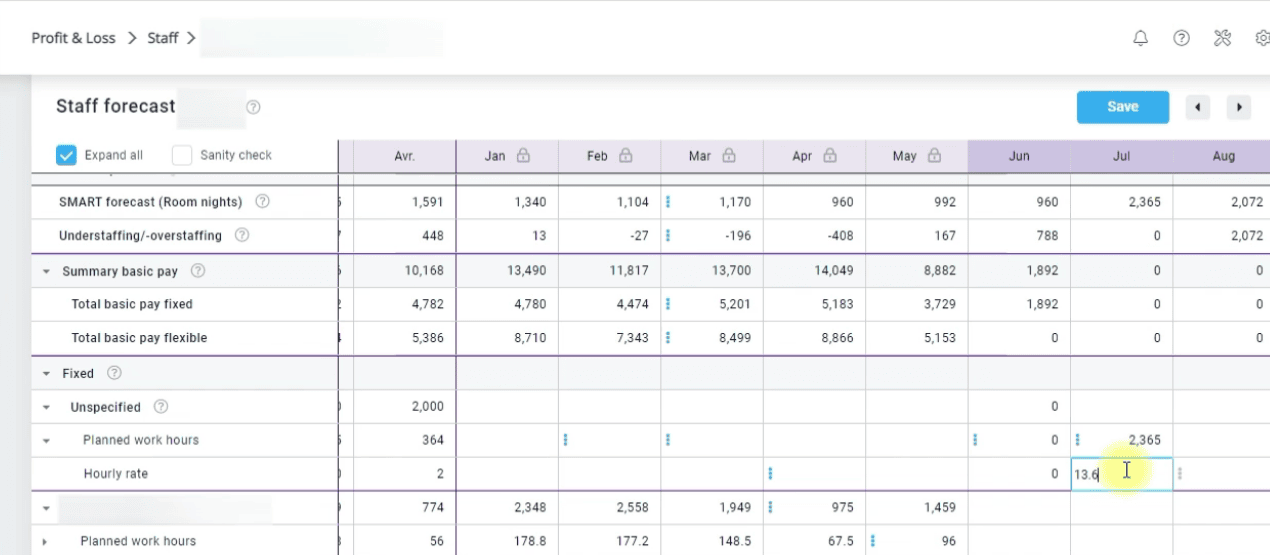Image resolution: width=1270 pixels, height=555 pixels.
Task: Collapse the Summary basic pay section
Action: [46, 272]
